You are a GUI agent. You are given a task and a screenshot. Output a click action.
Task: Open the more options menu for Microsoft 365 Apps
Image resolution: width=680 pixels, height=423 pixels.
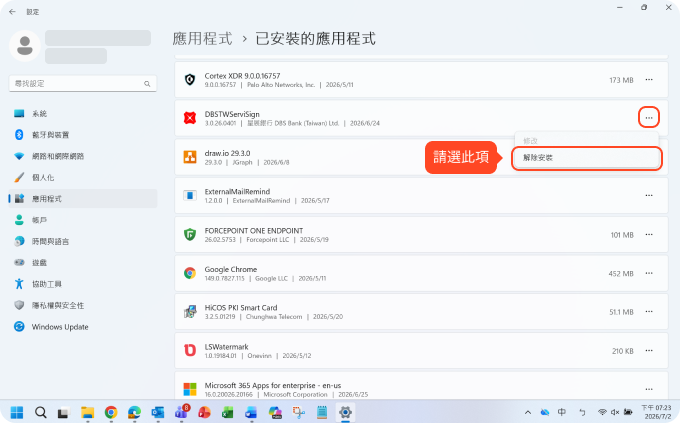649,389
